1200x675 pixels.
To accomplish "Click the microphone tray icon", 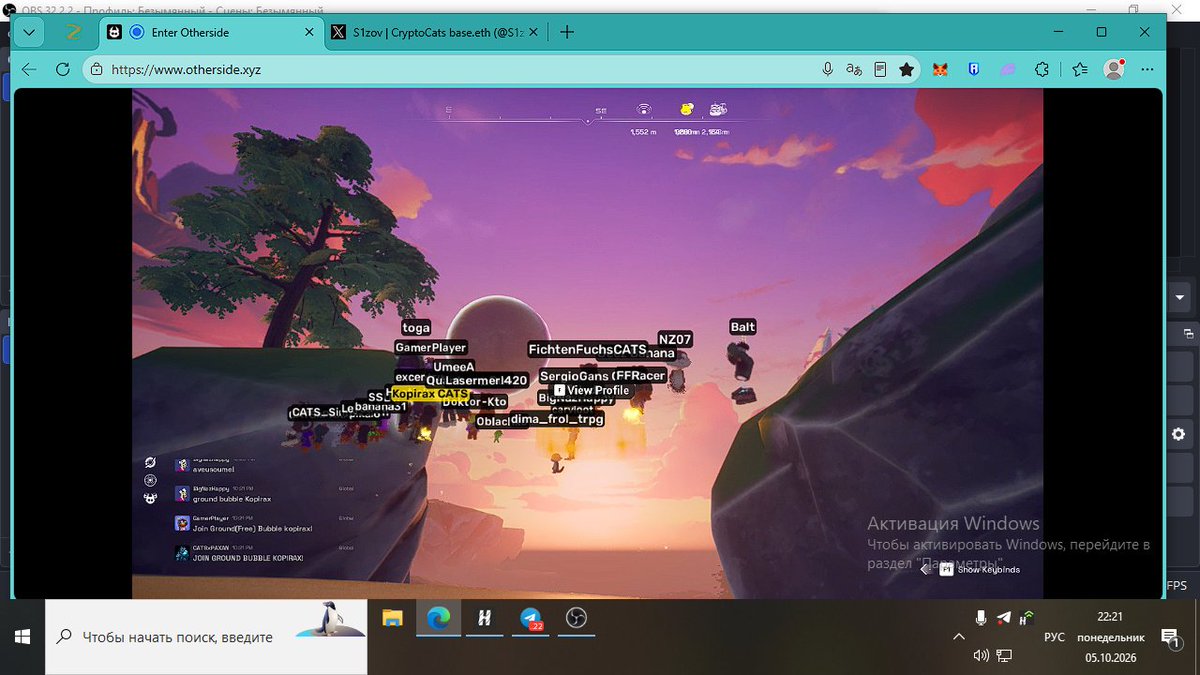I will pyautogui.click(x=982, y=619).
